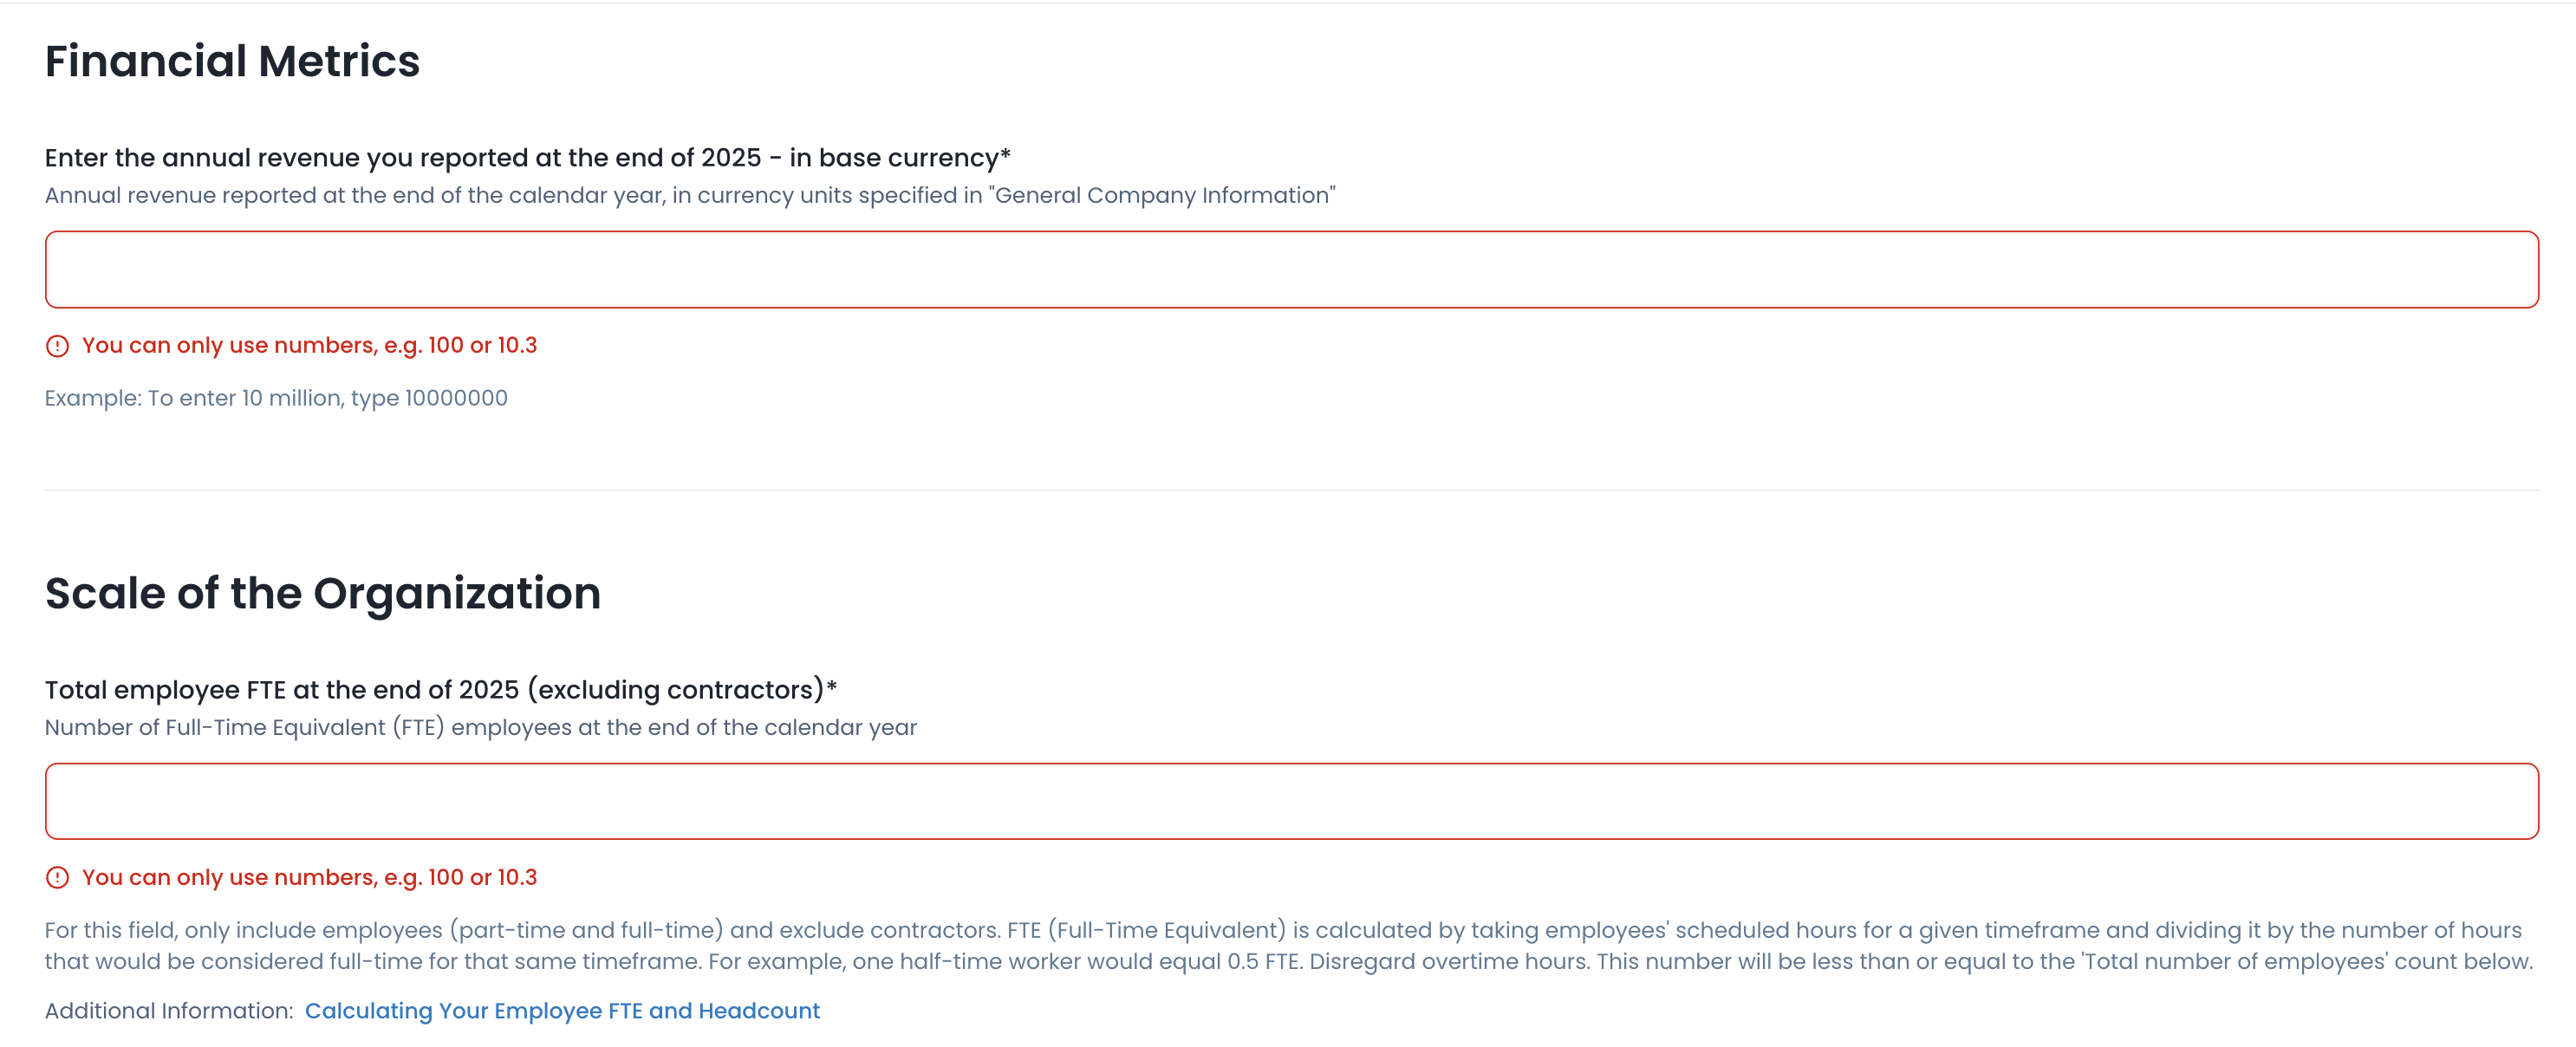
Task: Click the 10 million example hint text
Action: click(x=276, y=398)
